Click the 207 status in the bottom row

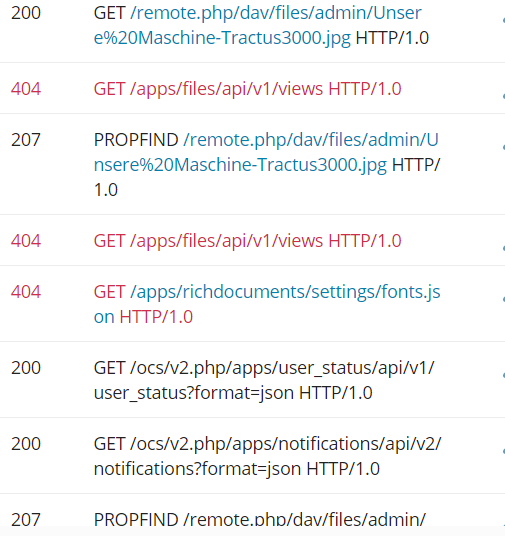click(26, 520)
